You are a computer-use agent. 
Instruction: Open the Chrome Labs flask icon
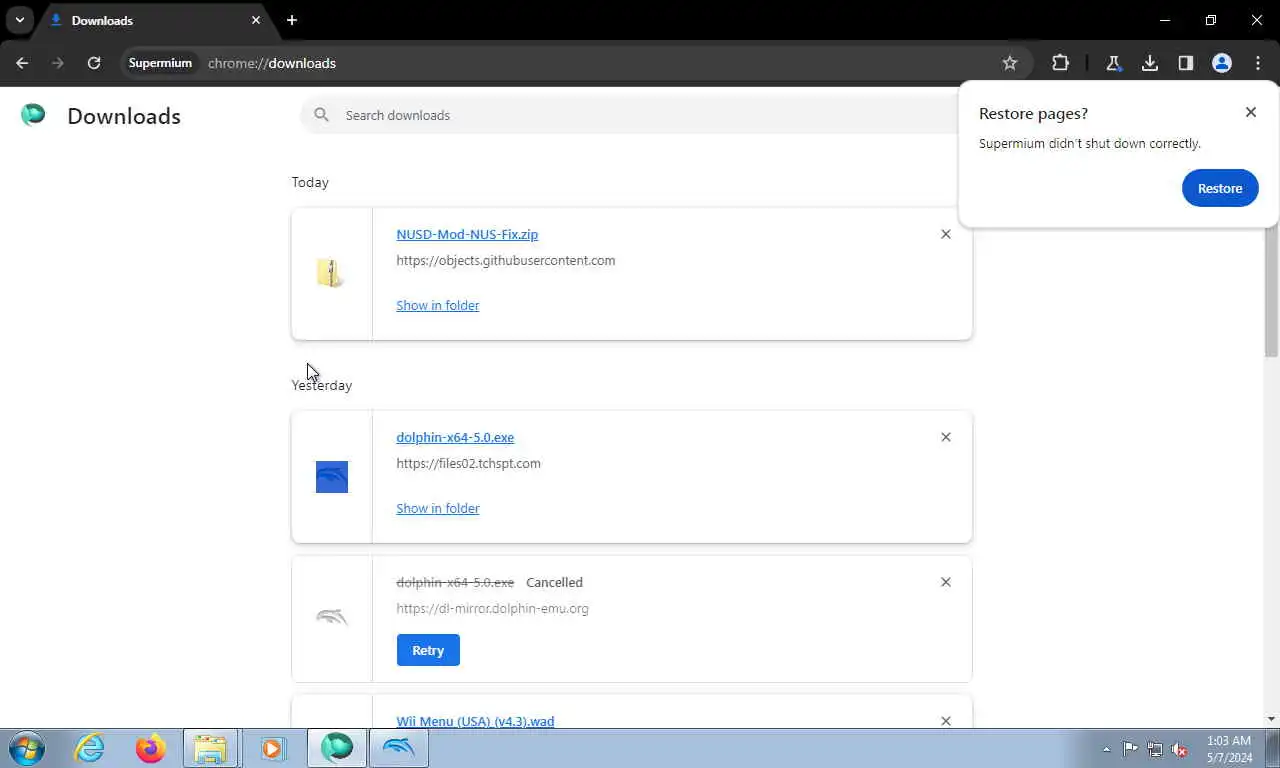pos(1113,63)
